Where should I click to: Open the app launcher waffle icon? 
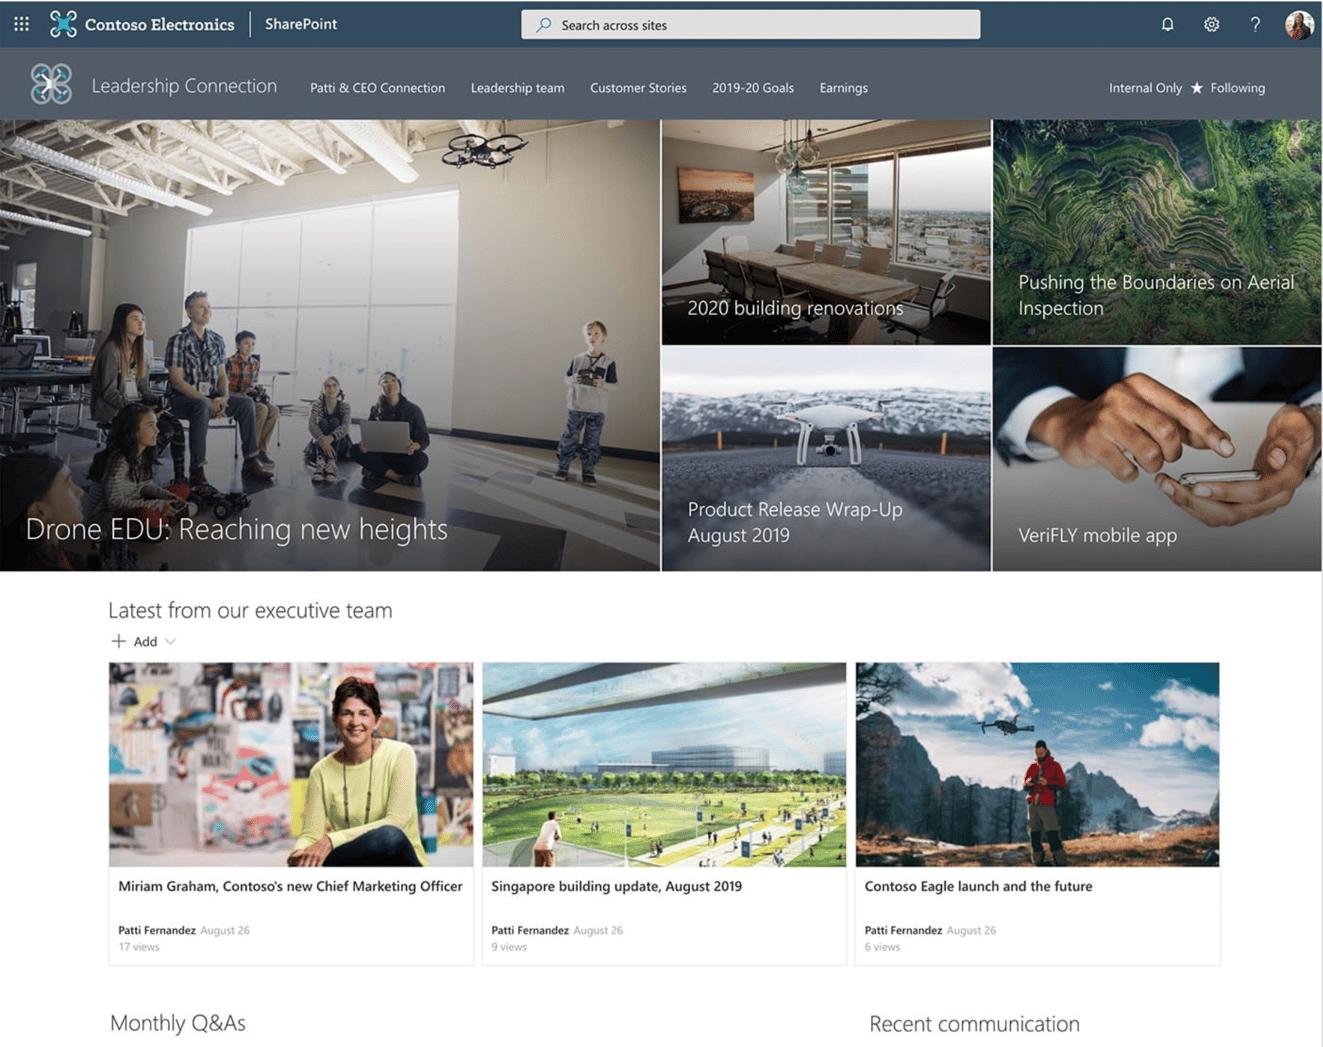(21, 23)
